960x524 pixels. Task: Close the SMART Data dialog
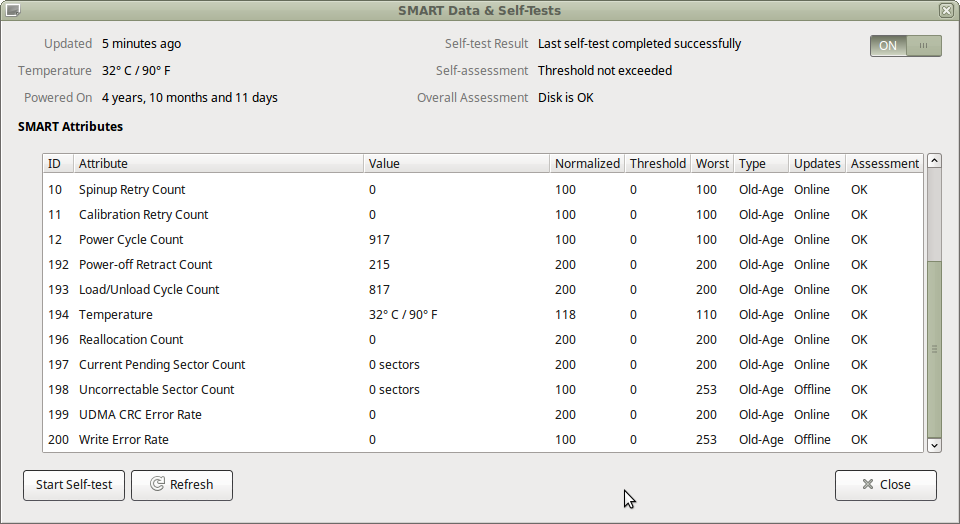click(885, 485)
